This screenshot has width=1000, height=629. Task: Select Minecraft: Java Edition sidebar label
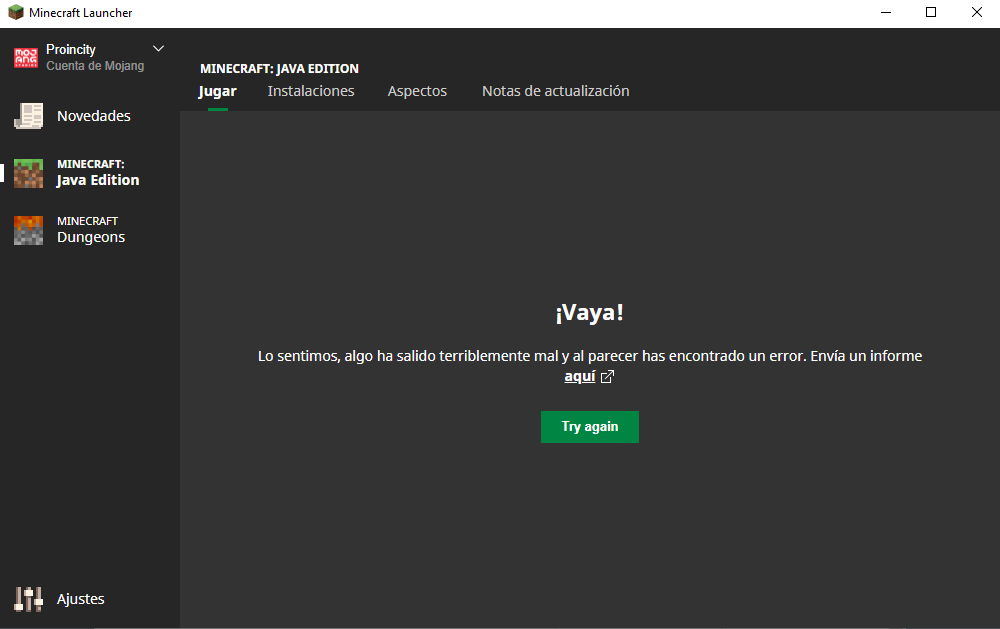click(98, 173)
